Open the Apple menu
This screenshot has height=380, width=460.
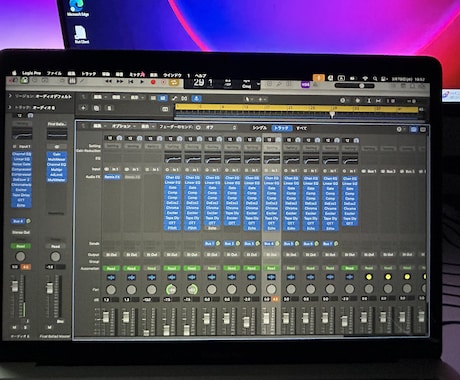tap(14, 73)
